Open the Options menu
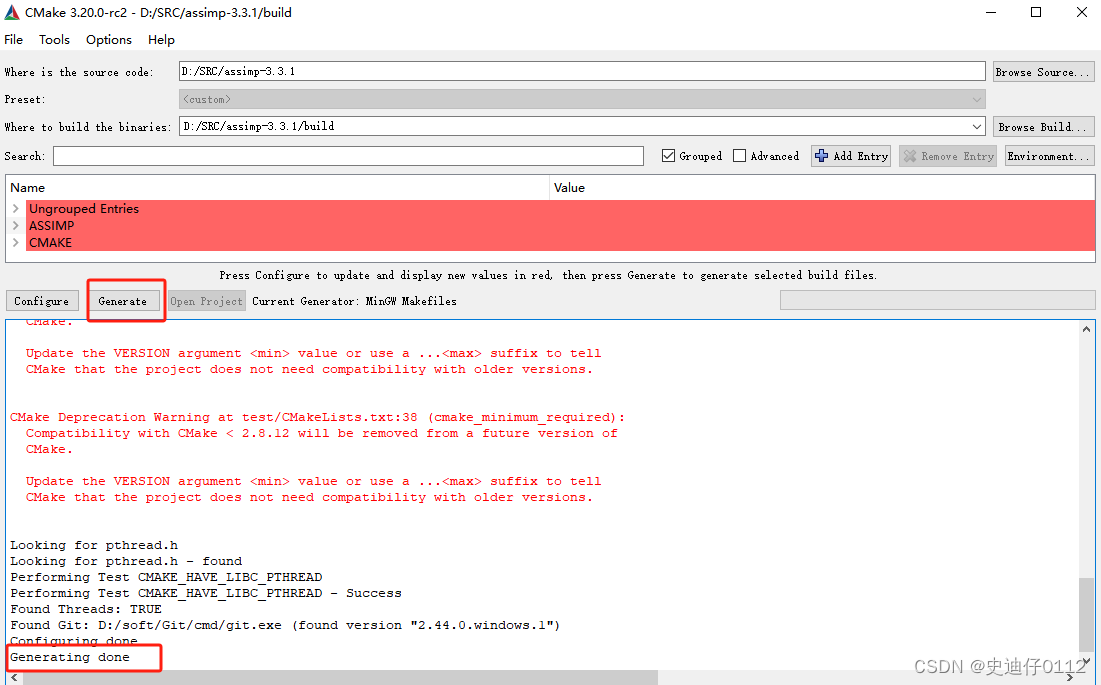Image resolution: width=1101 pixels, height=685 pixels. click(x=109, y=39)
